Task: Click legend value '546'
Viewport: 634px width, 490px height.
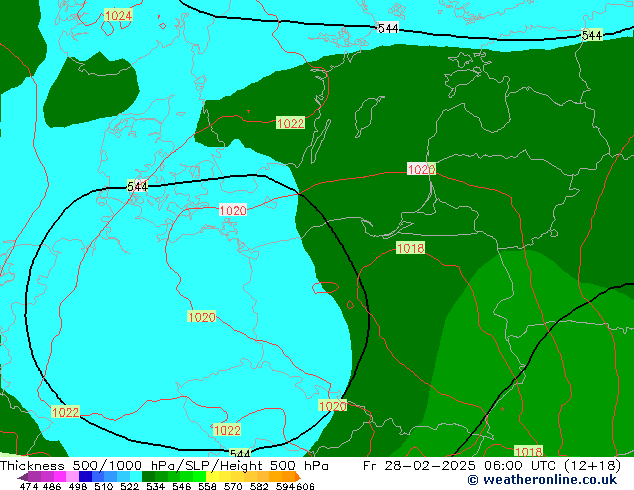Action: [x=182, y=486]
